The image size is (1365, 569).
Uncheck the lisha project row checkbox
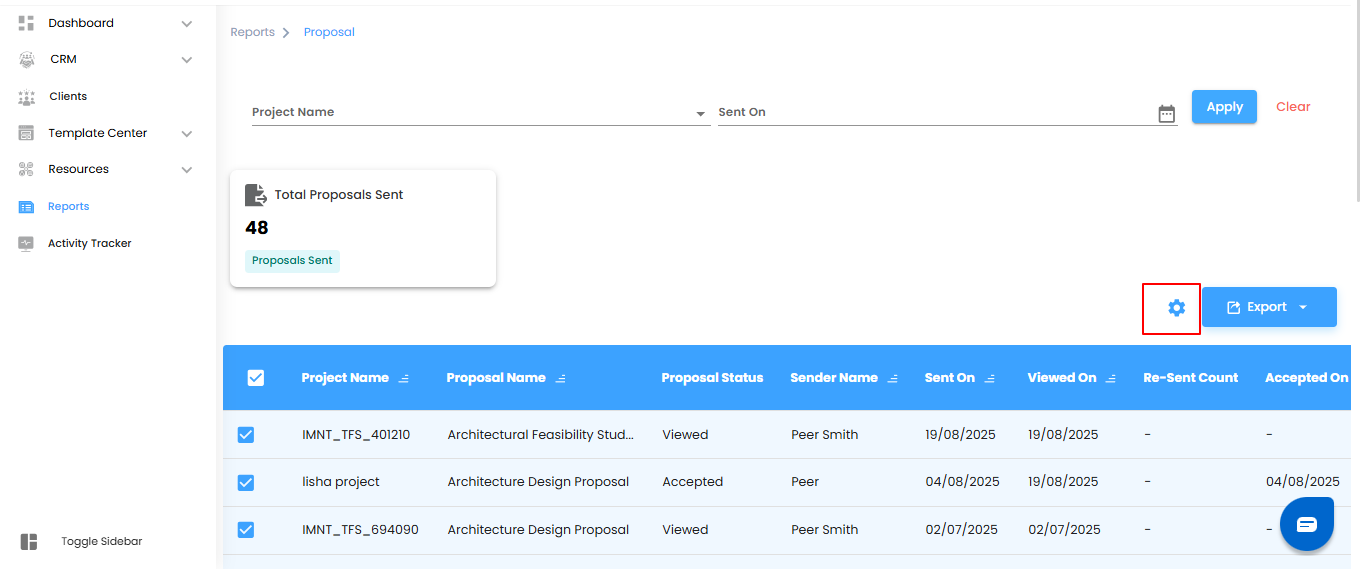point(246,482)
